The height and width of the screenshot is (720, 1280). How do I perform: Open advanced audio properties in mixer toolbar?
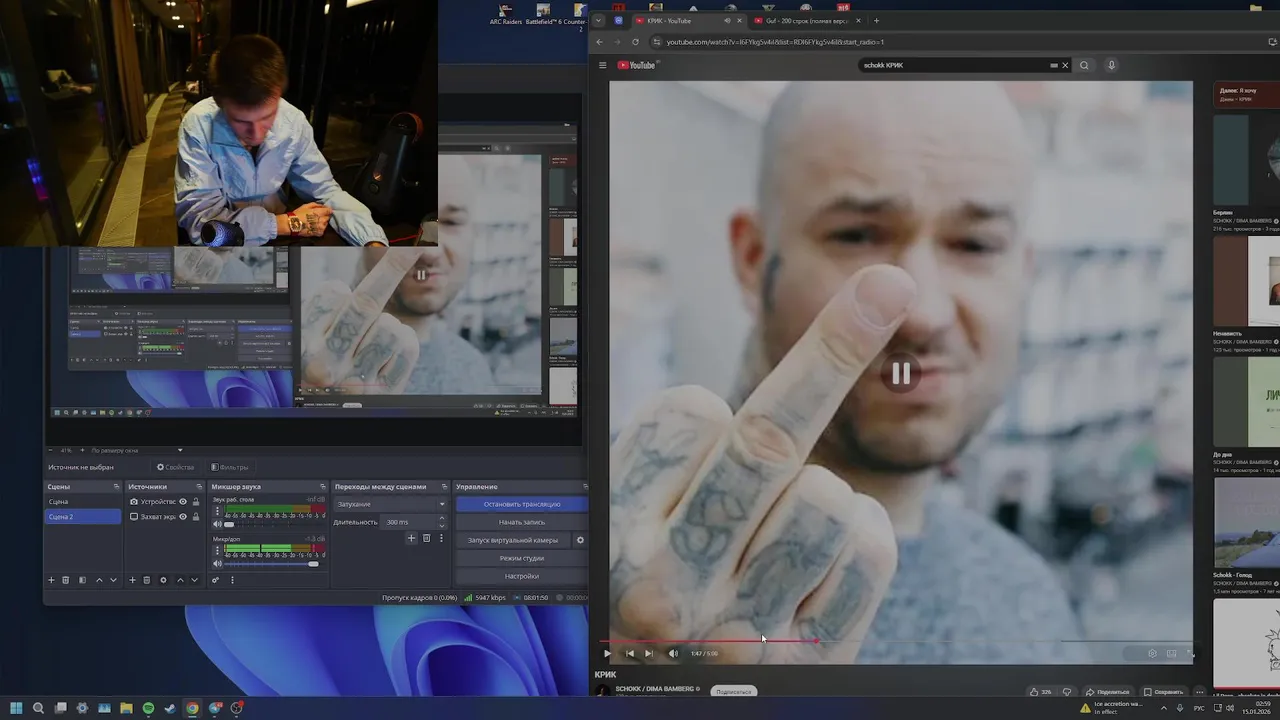[x=215, y=580]
